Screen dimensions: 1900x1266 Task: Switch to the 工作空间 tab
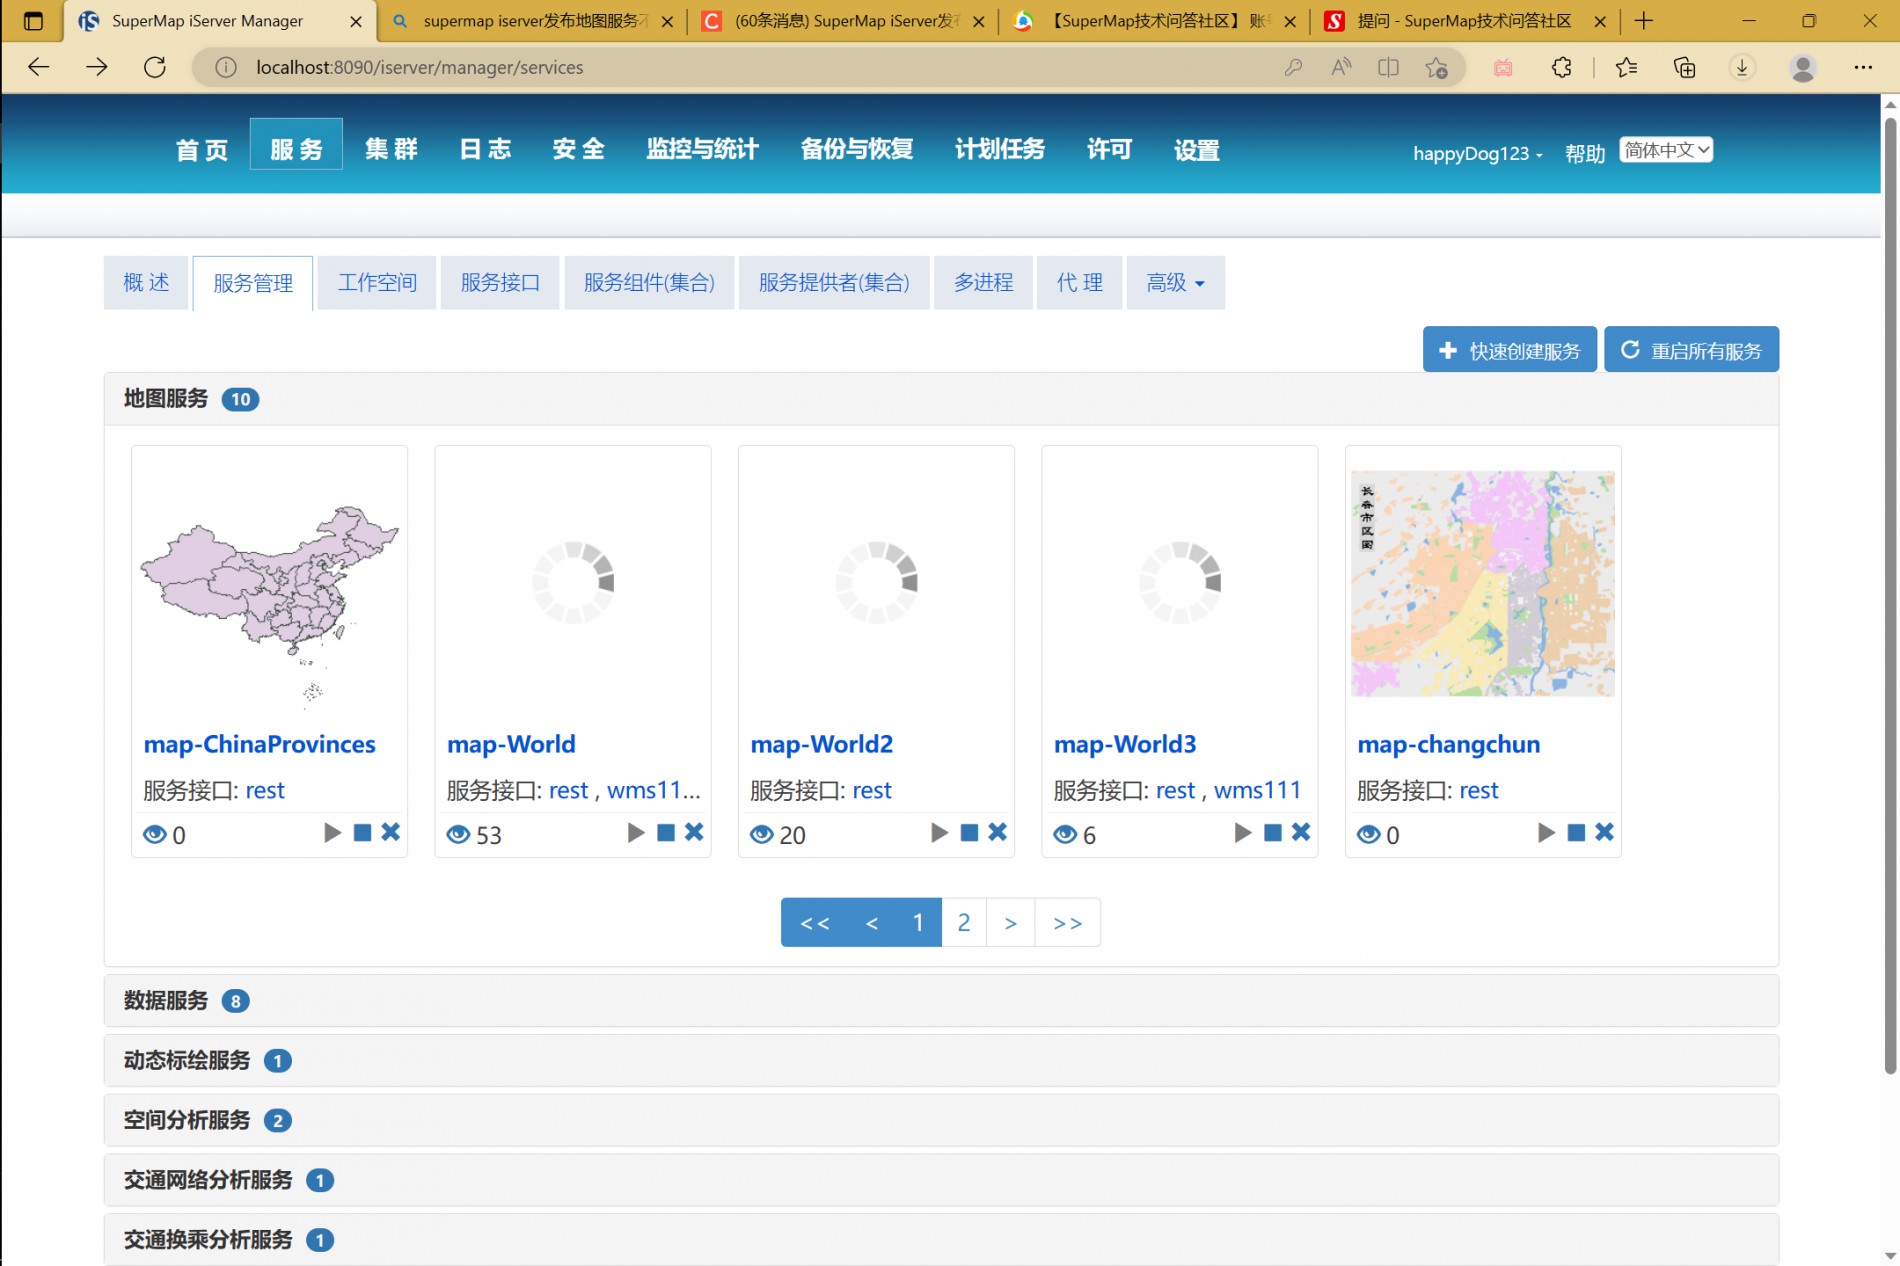pos(377,283)
